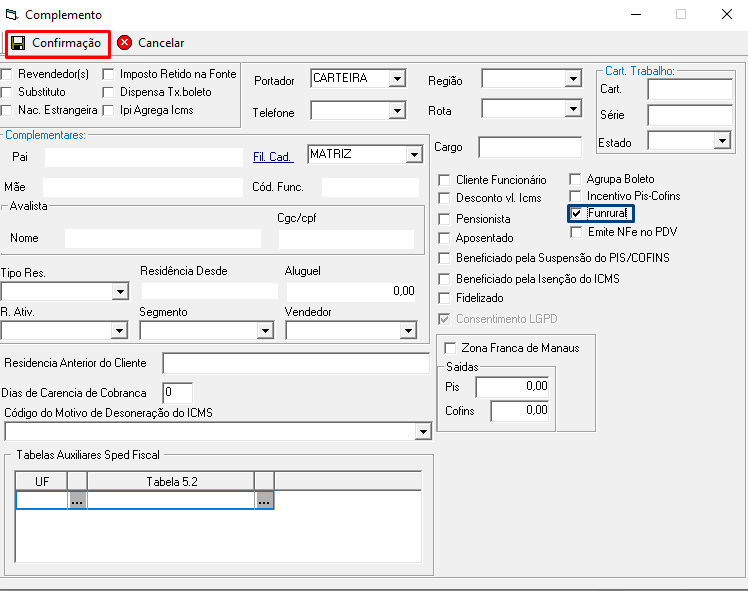This screenshot has width=748, height=591.
Task: Open the Estado dropdown
Action: coord(722,141)
